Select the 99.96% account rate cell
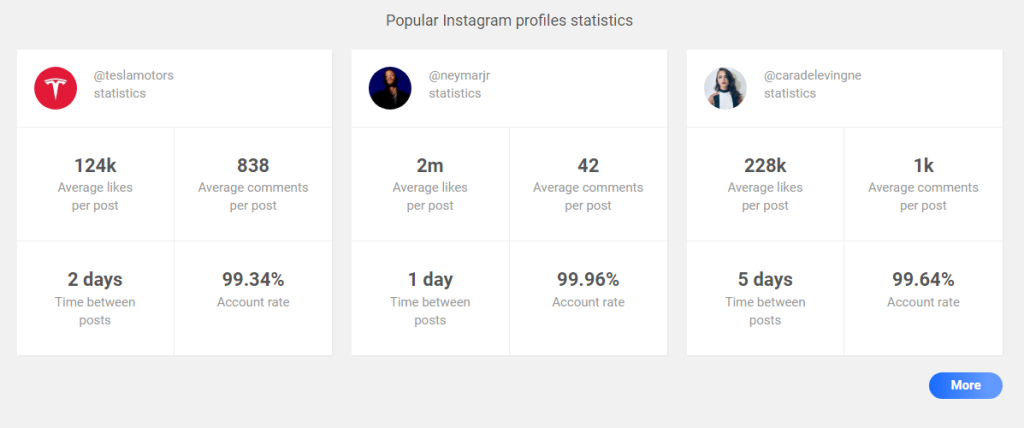This screenshot has height=428, width=1024. click(588, 299)
